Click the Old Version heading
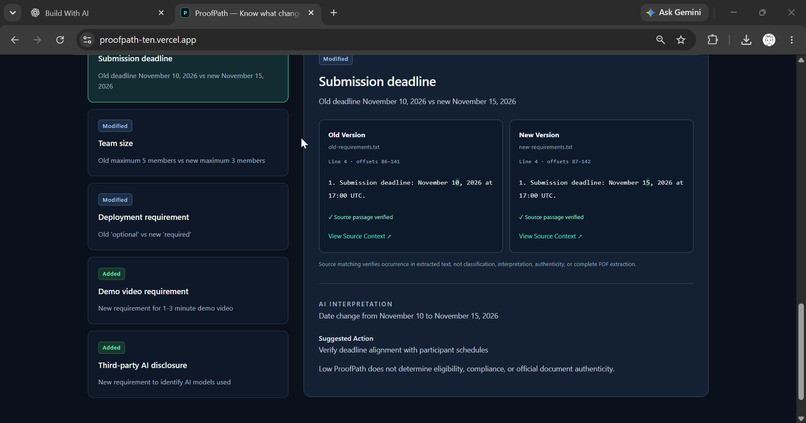The image size is (806, 423). 346,135
